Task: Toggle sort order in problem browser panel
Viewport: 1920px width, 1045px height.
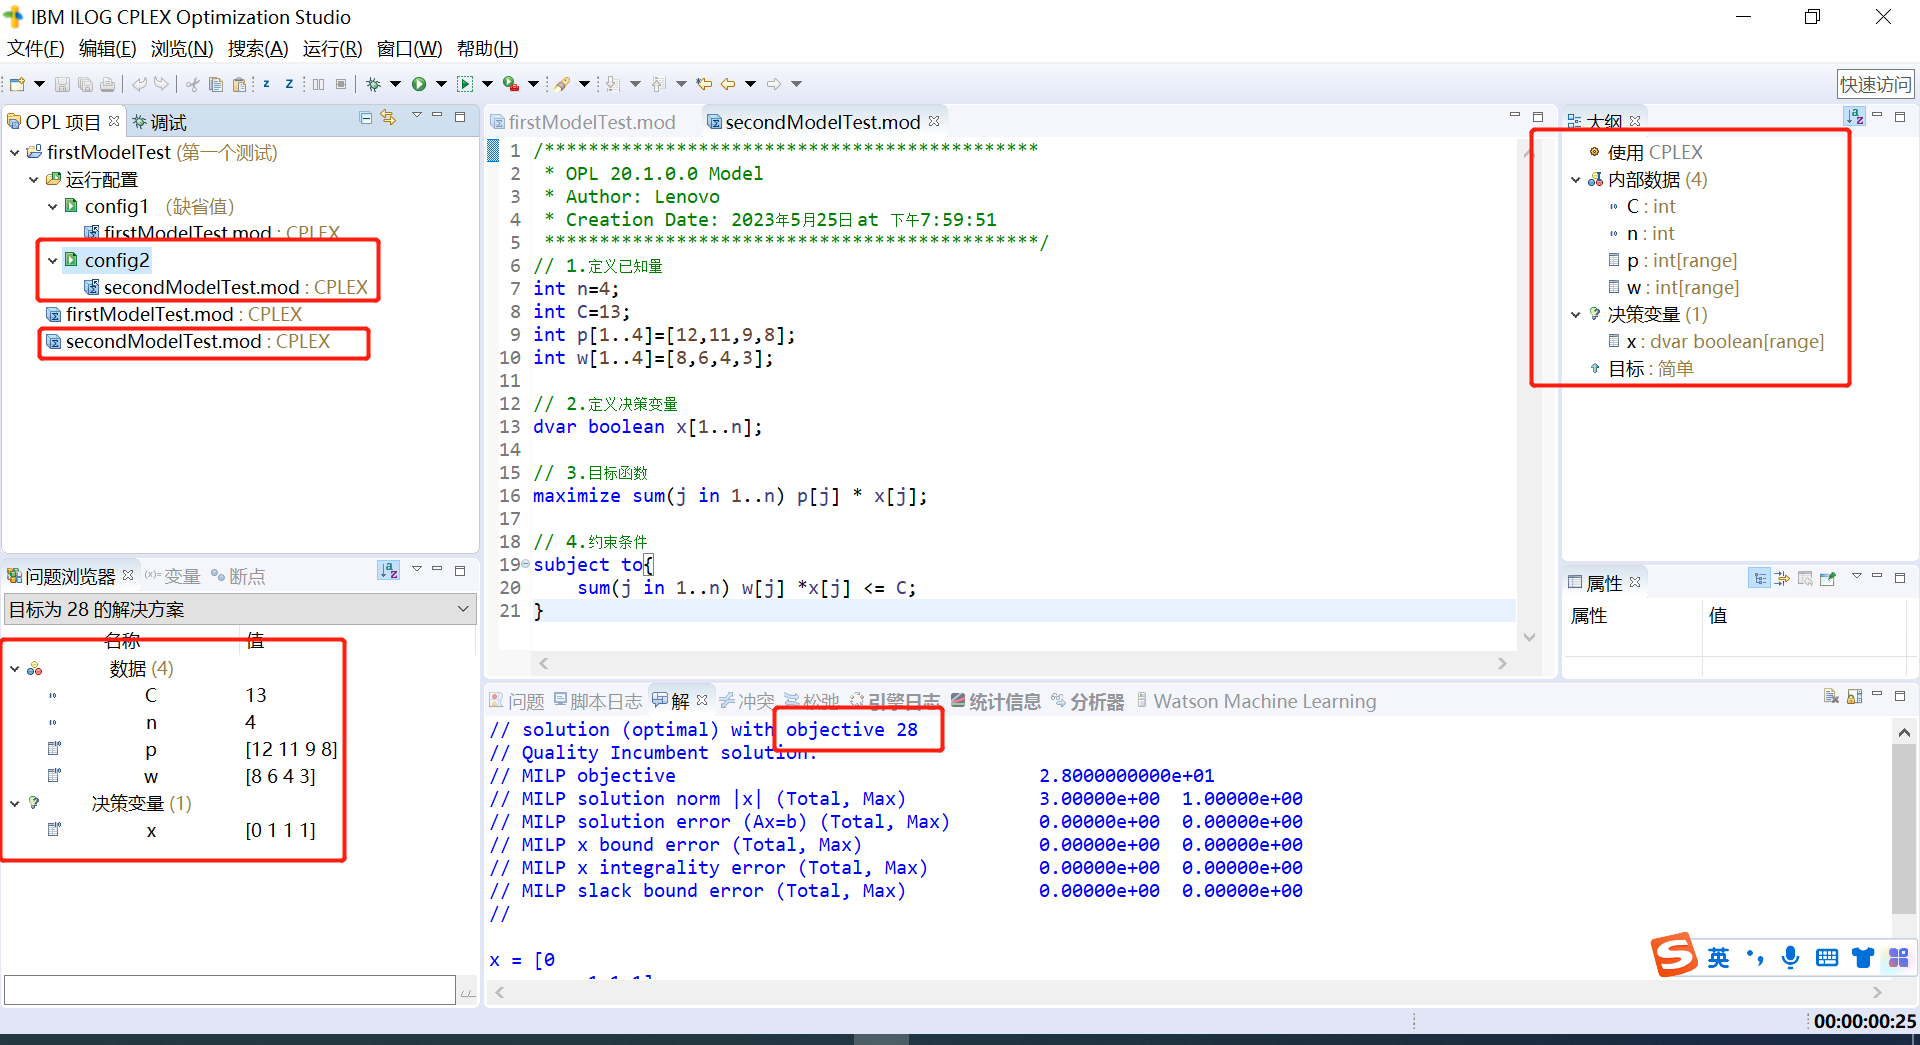Action: pos(389,570)
